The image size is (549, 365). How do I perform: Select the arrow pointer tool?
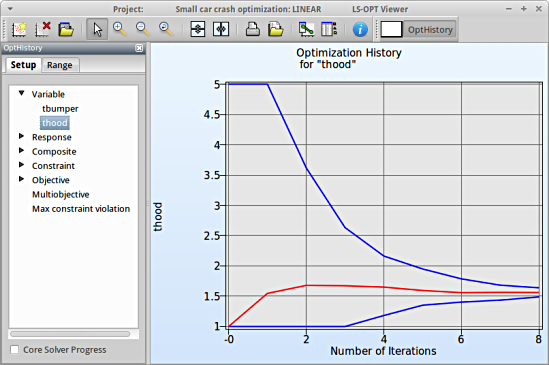(x=97, y=29)
